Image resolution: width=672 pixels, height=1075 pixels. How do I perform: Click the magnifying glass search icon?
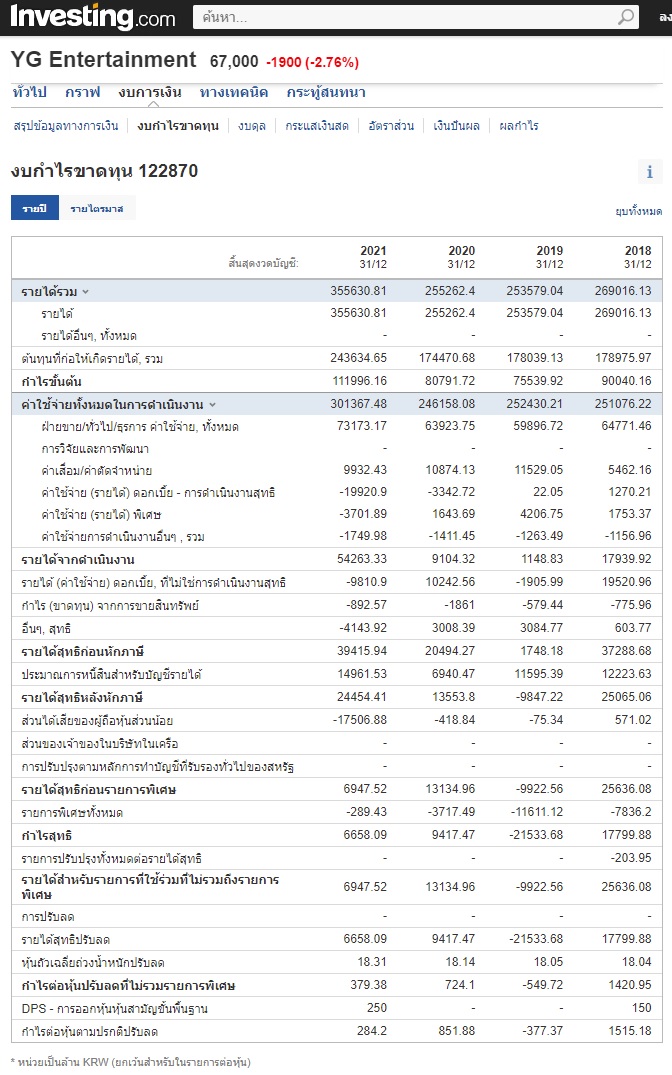pyautogui.click(x=625, y=17)
